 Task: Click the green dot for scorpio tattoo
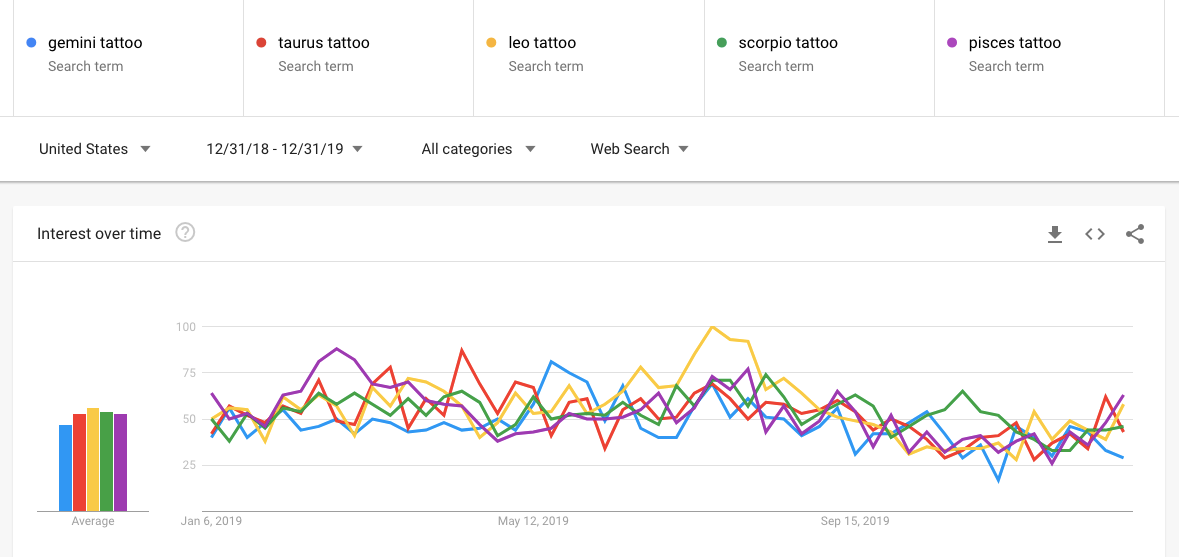(x=722, y=43)
